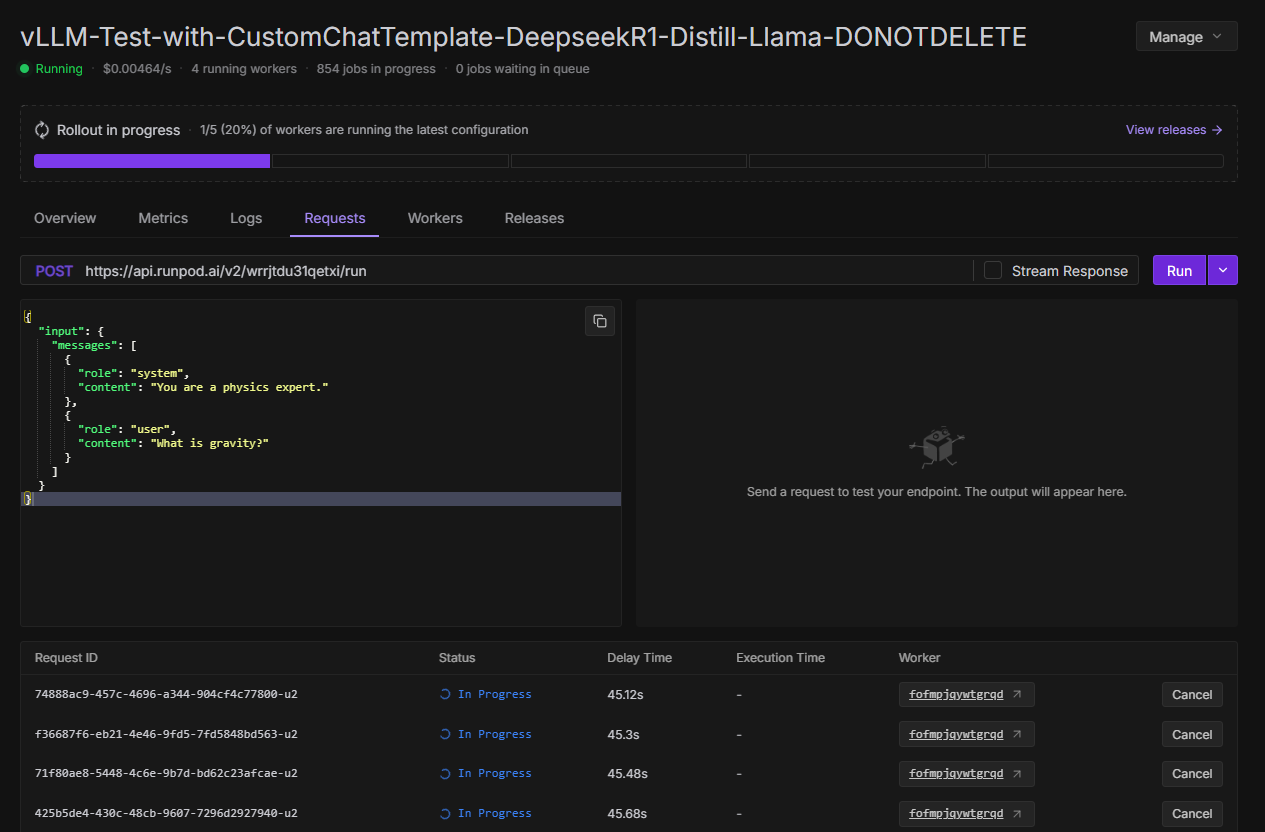
Task: Click the 854 jobs in progress text
Action: coord(376,69)
